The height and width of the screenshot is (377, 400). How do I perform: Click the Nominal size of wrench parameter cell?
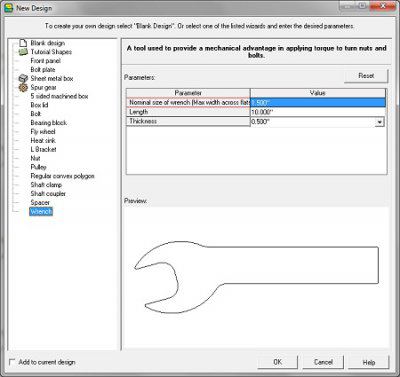pos(188,103)
